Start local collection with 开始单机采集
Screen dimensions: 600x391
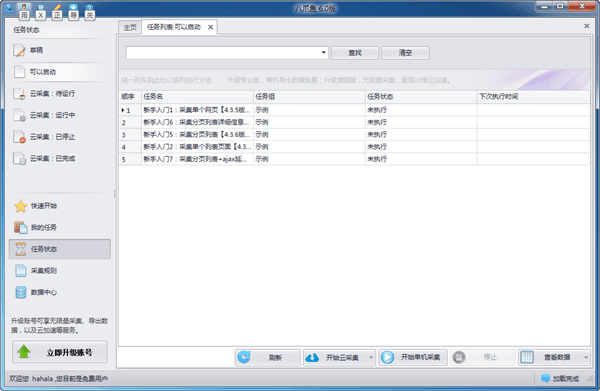click(x=413, y=357)
